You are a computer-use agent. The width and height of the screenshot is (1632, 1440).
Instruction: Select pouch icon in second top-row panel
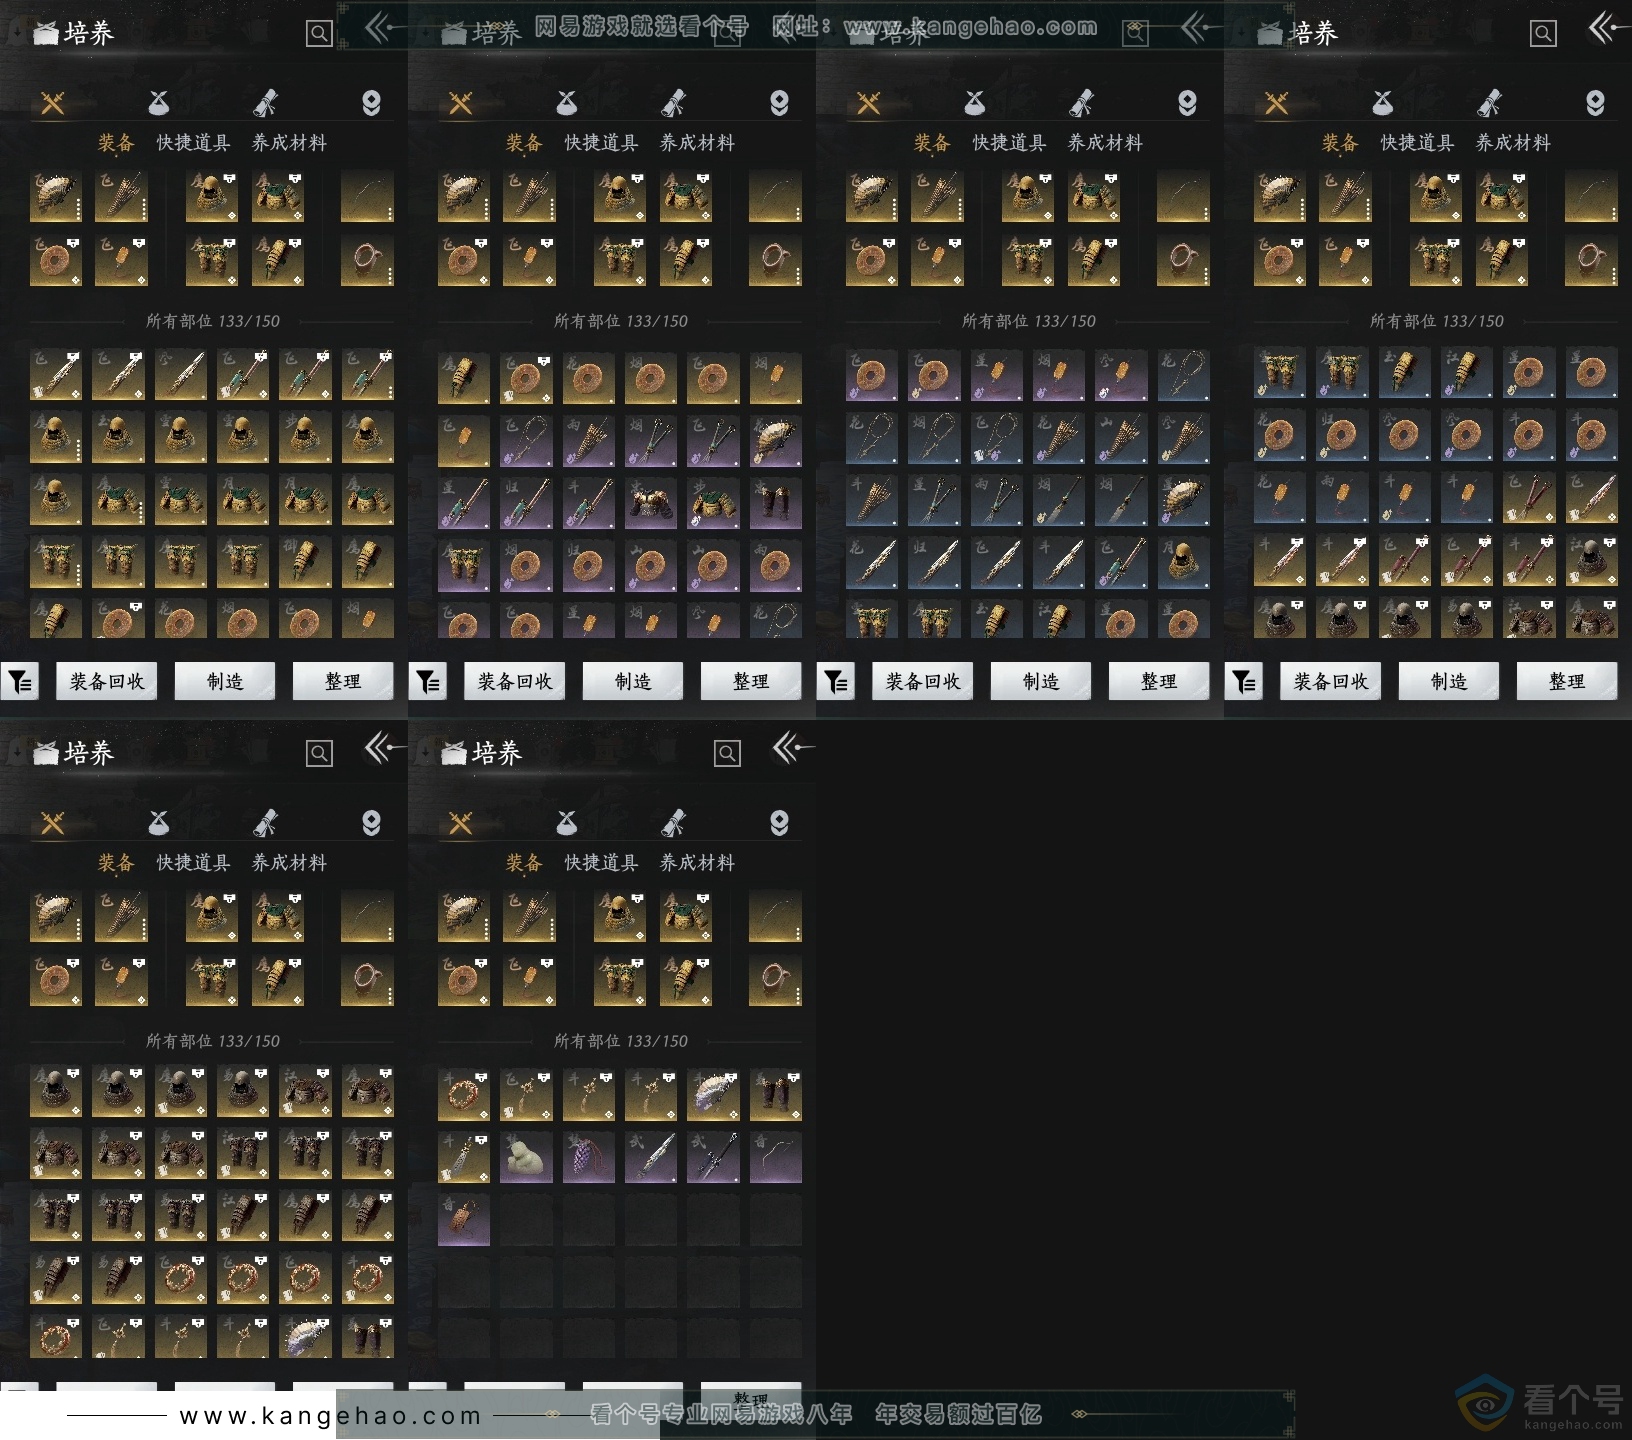pos(567,103)
